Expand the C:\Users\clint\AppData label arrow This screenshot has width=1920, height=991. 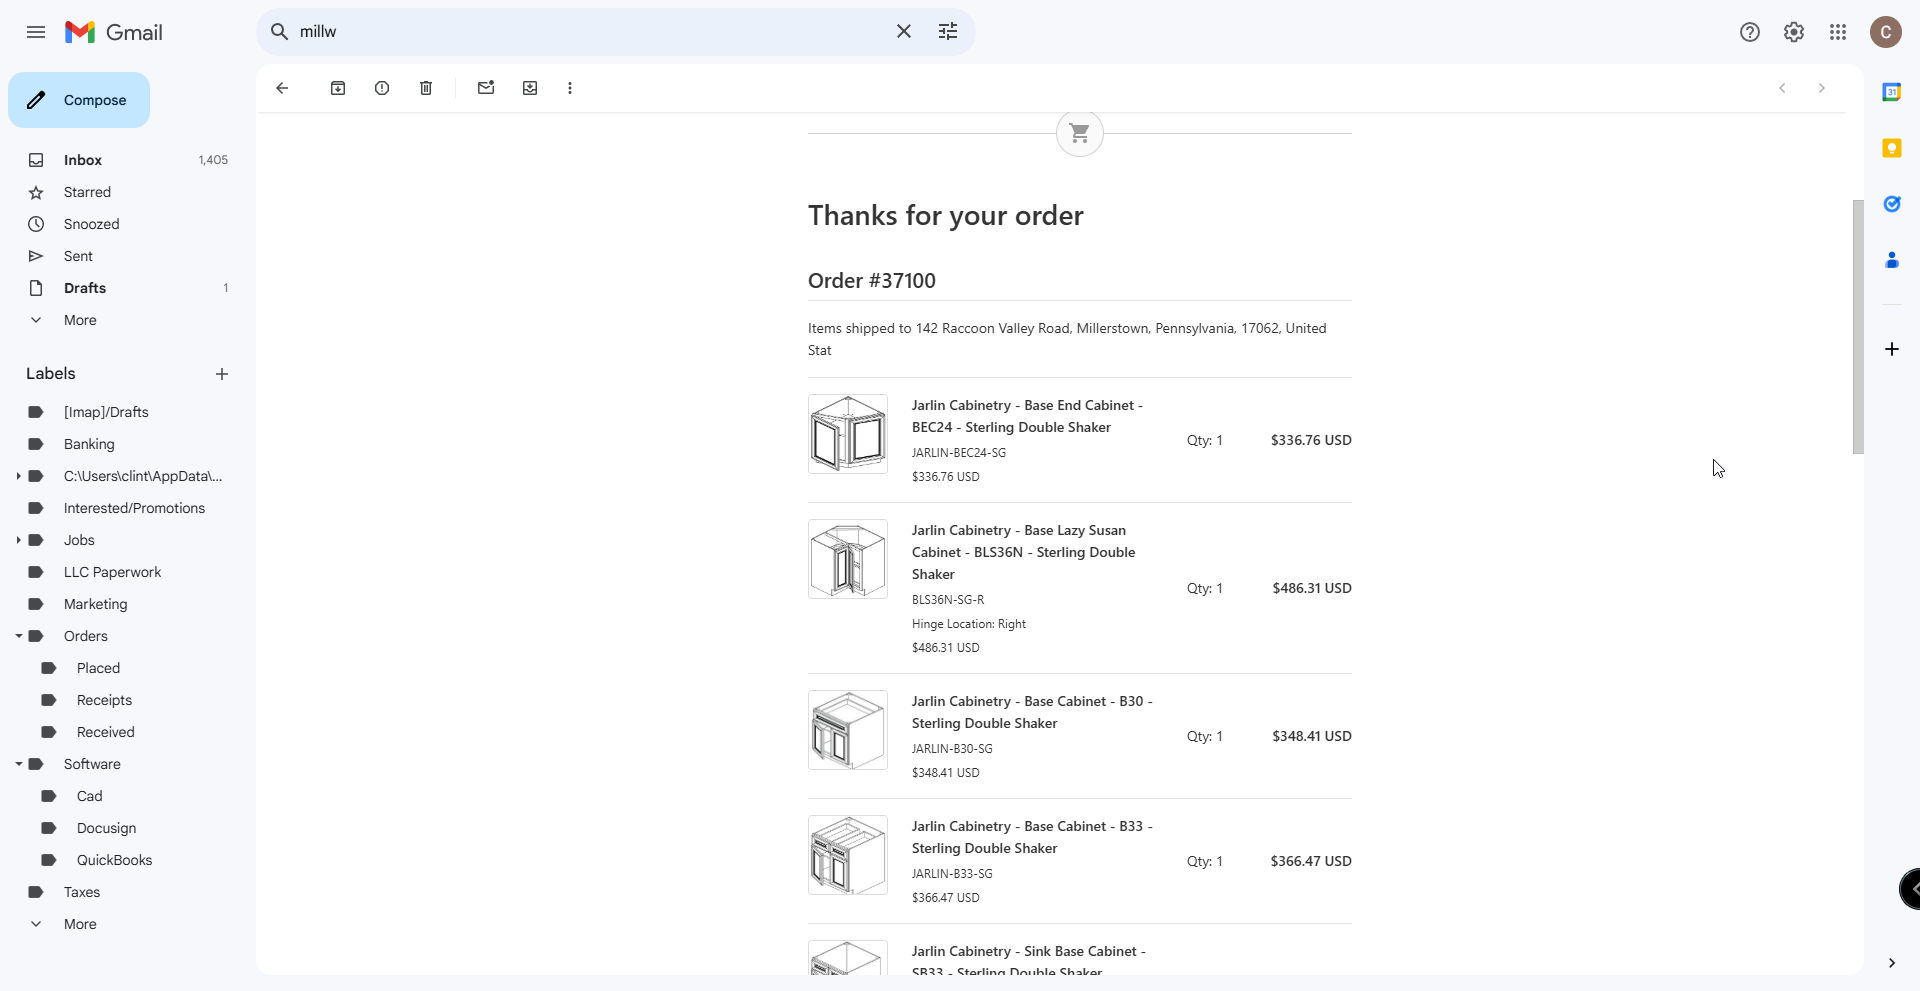click(18, 476)
